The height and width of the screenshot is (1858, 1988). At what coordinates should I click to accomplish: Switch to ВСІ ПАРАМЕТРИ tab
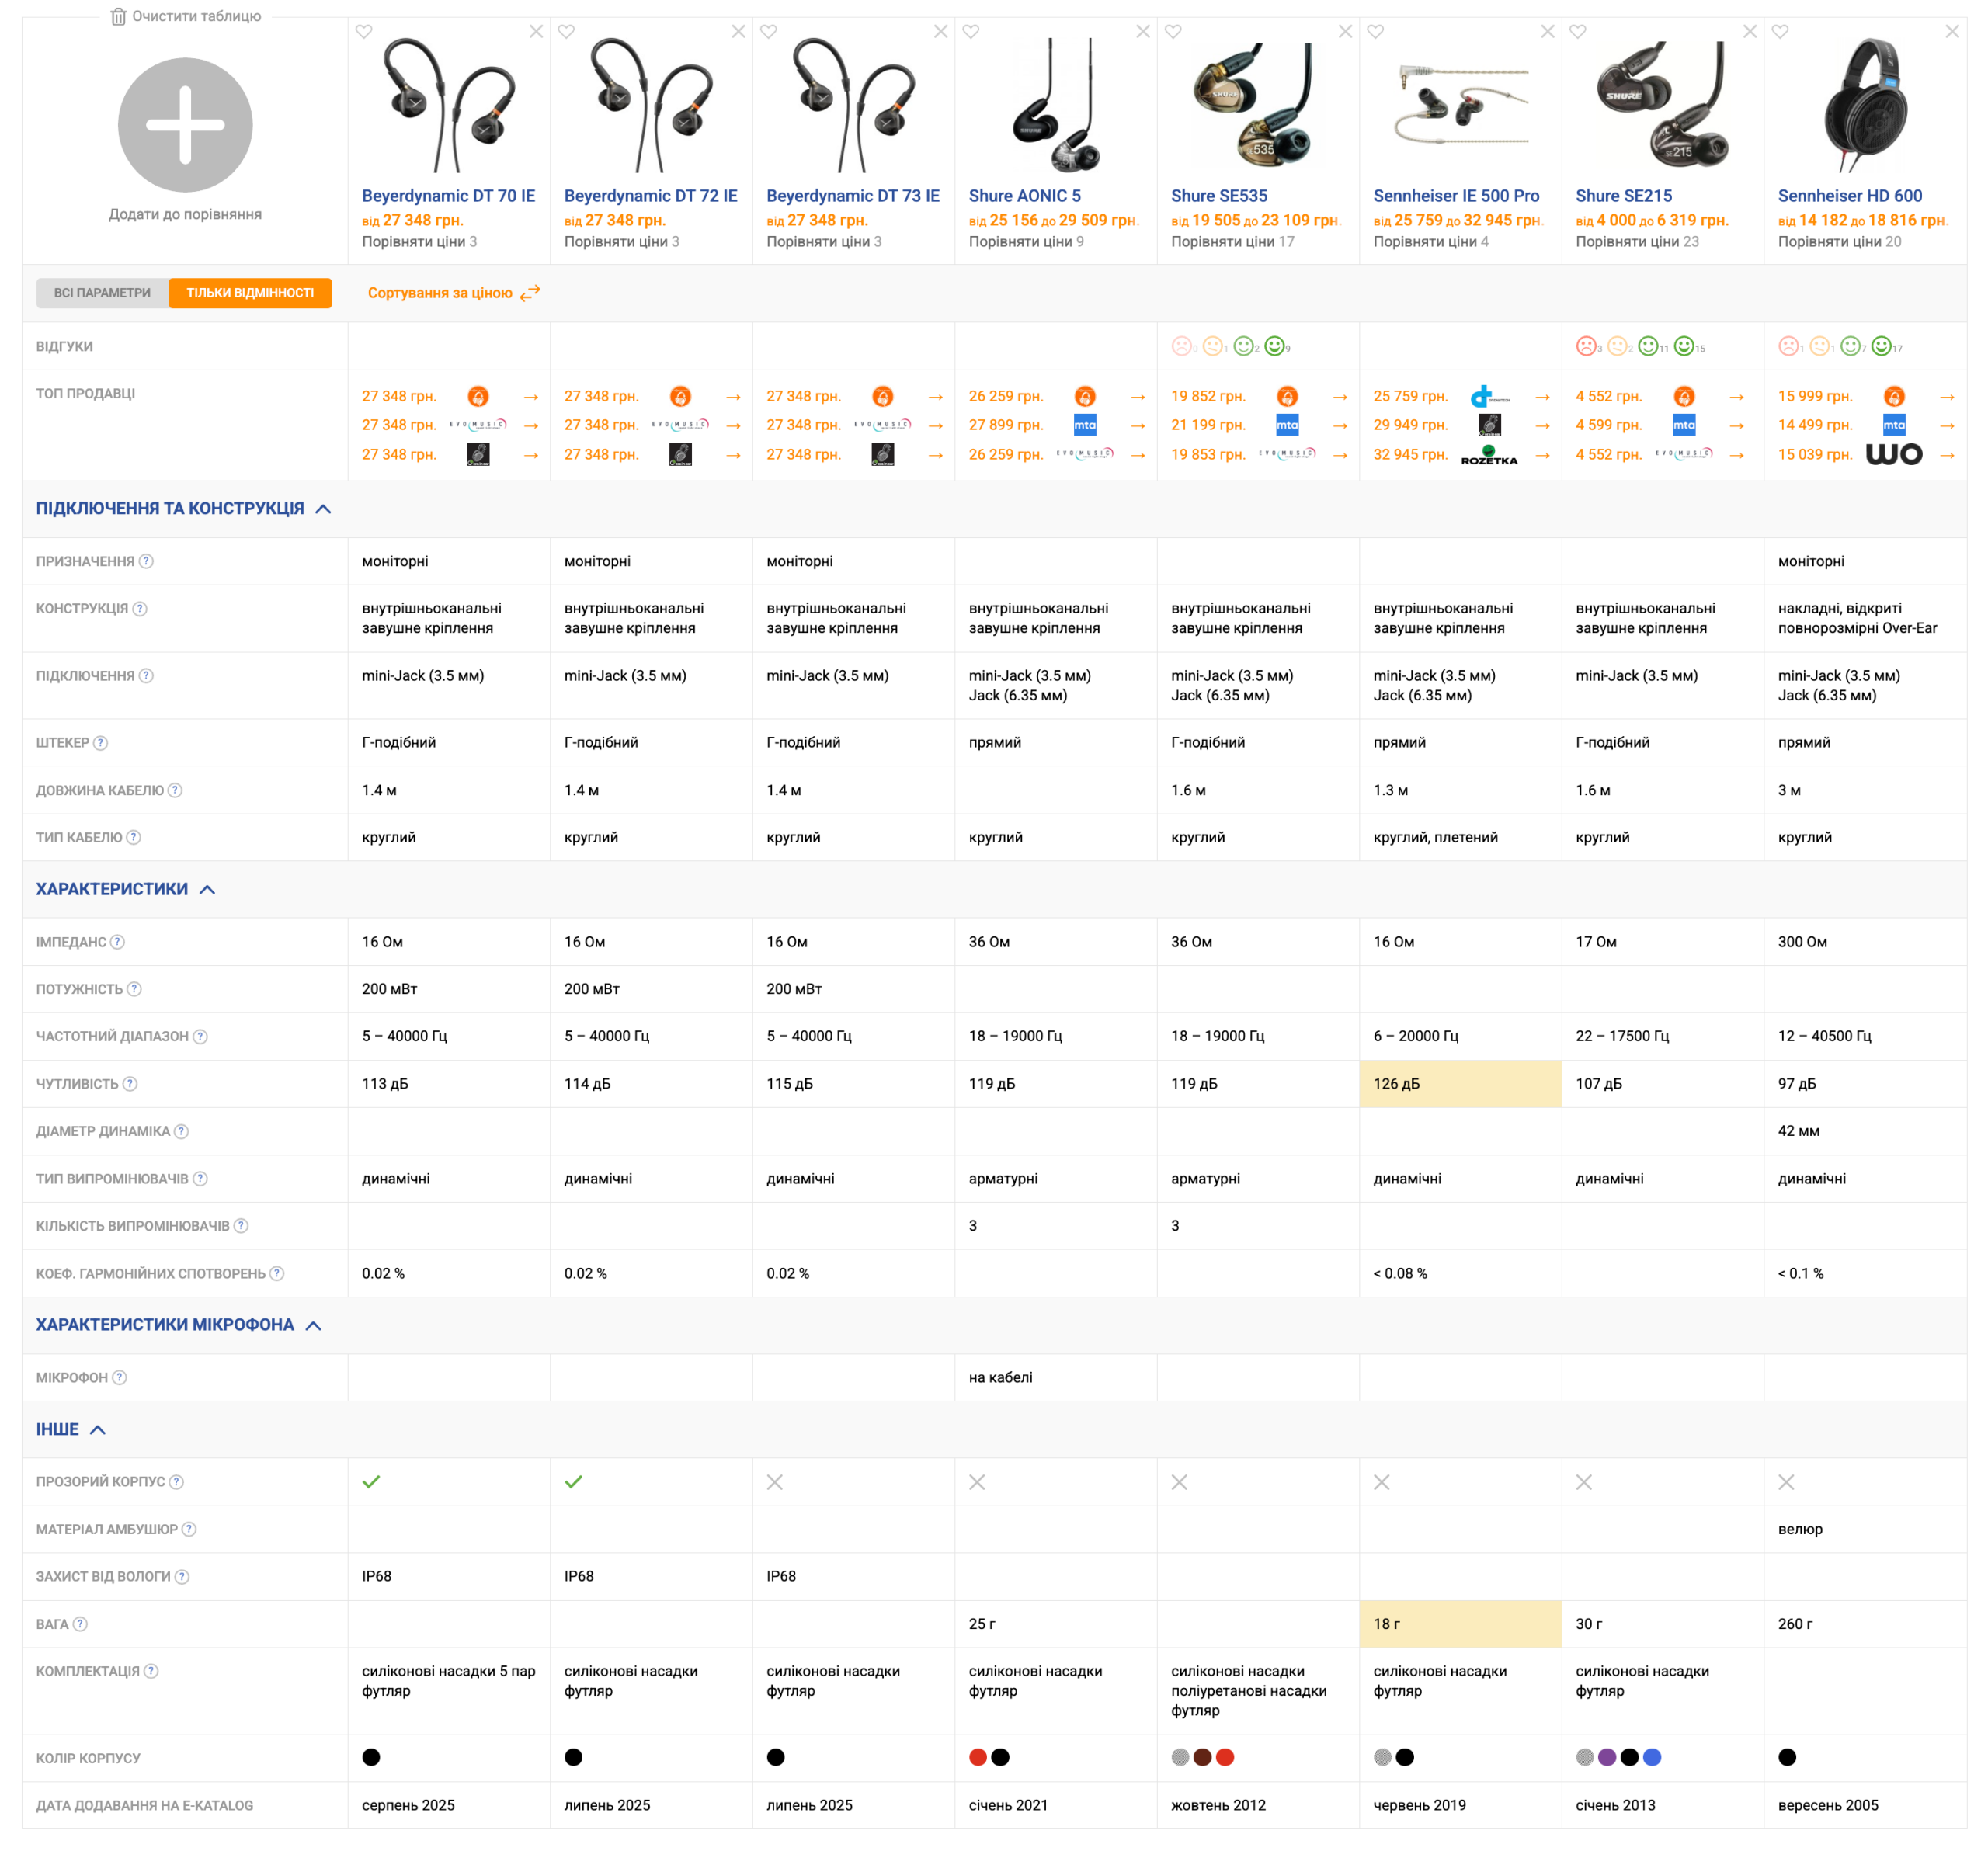point(102,293)
